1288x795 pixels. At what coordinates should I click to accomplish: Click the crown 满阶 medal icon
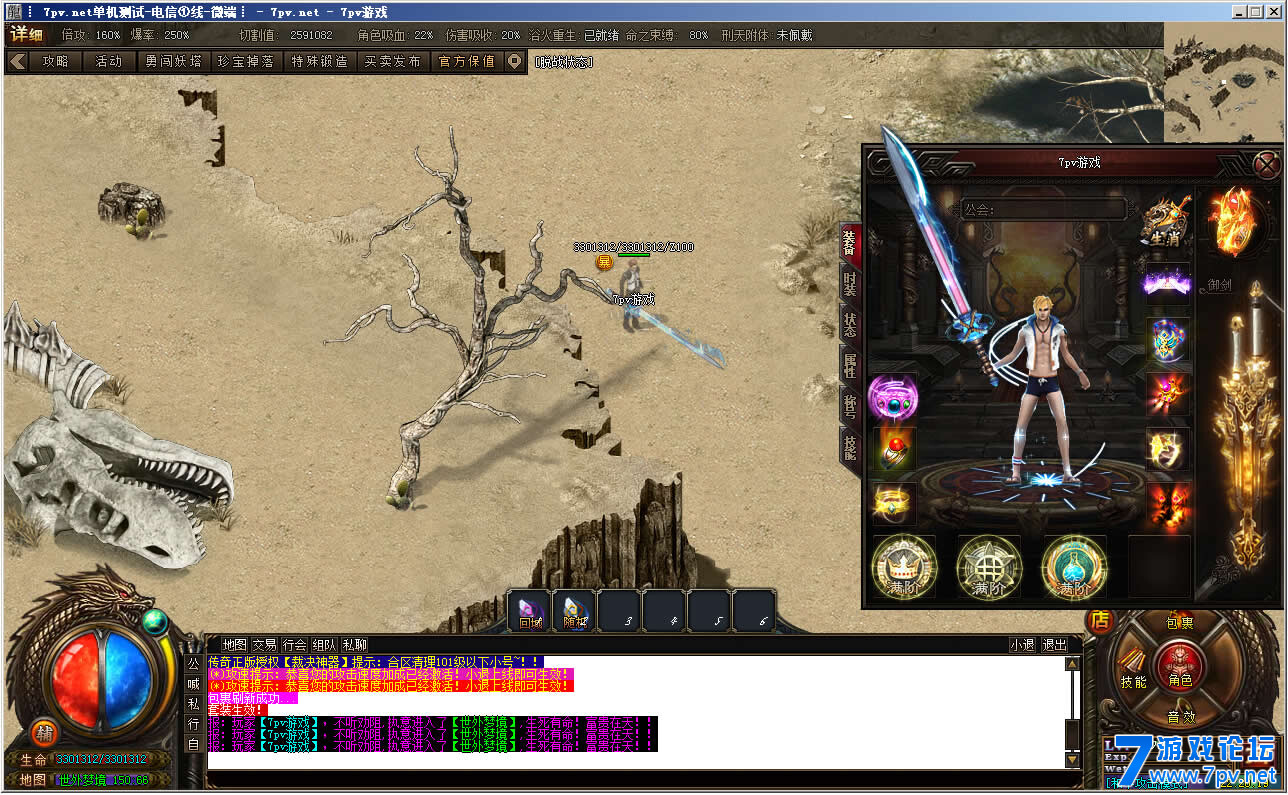click(x=903, y=568)
